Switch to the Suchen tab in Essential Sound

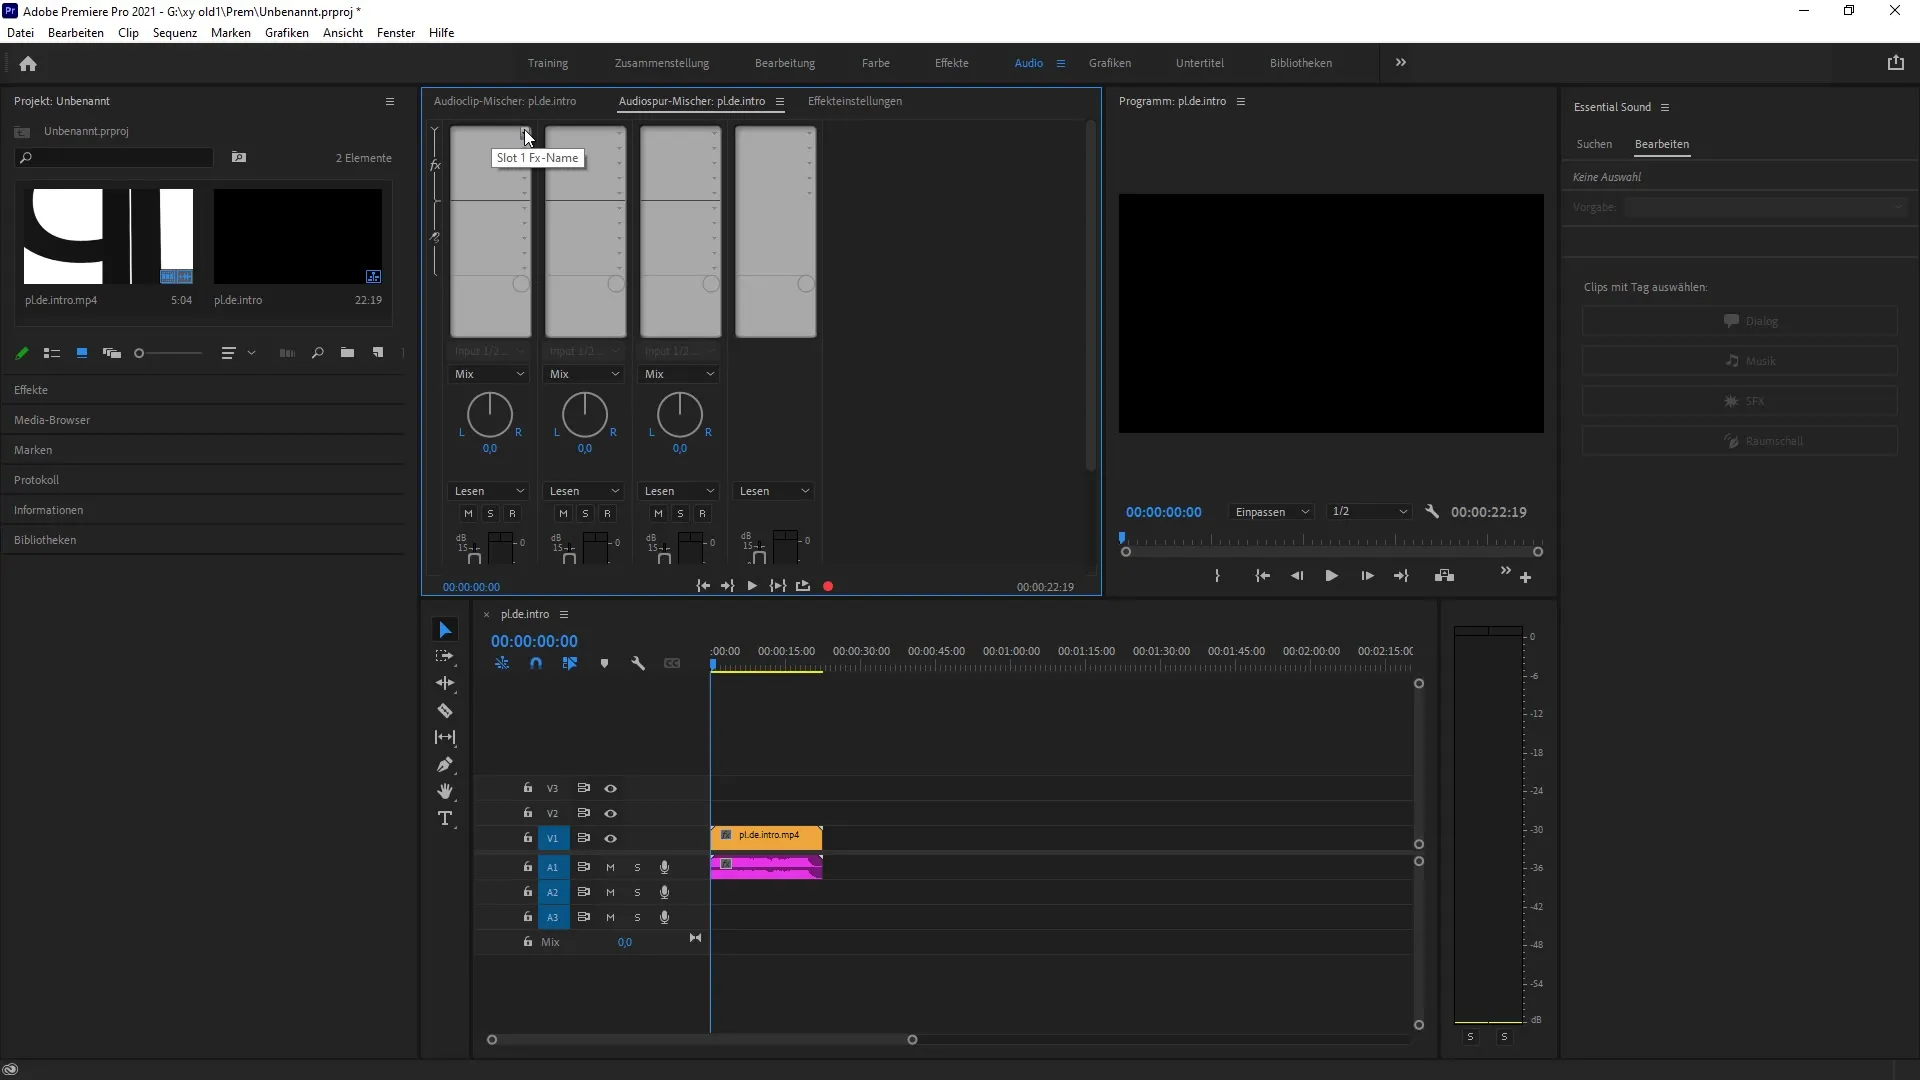[1594, 144]
